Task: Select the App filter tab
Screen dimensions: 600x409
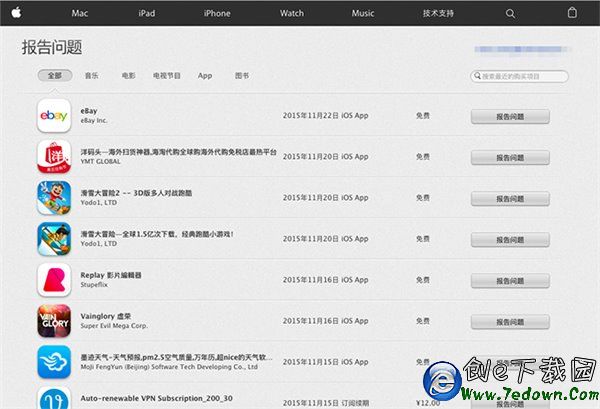Action: 205,76
